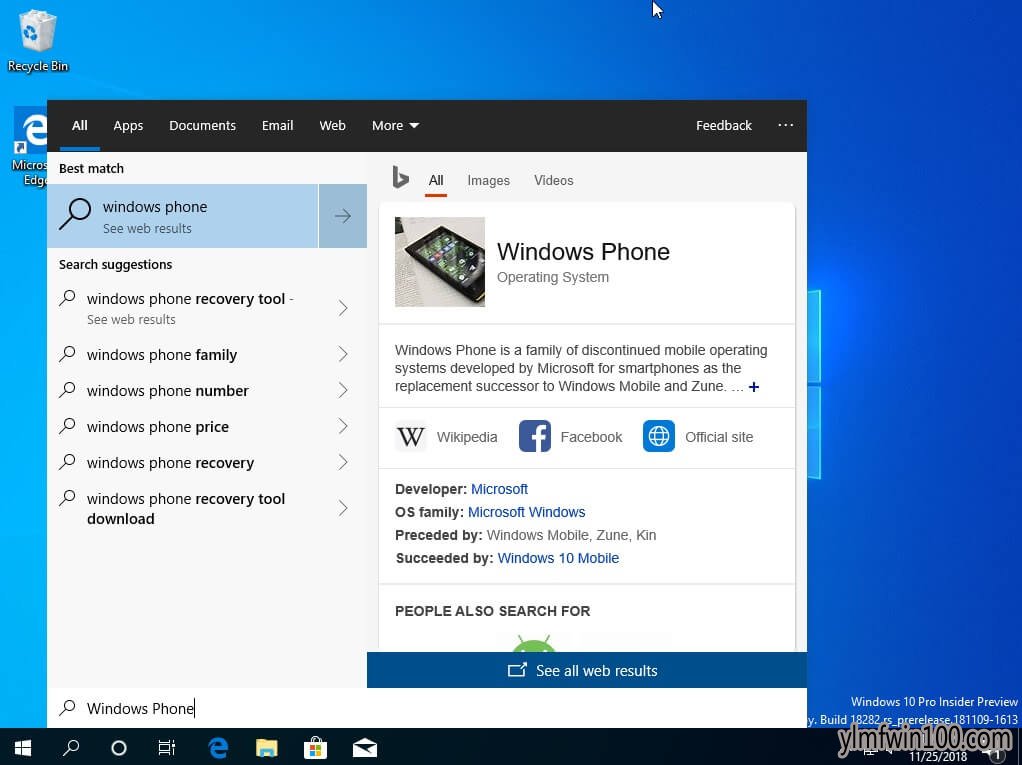Viewport: 1022px width, 765px height.
Task: Click the Feedback button
Action: click(723, 125)
